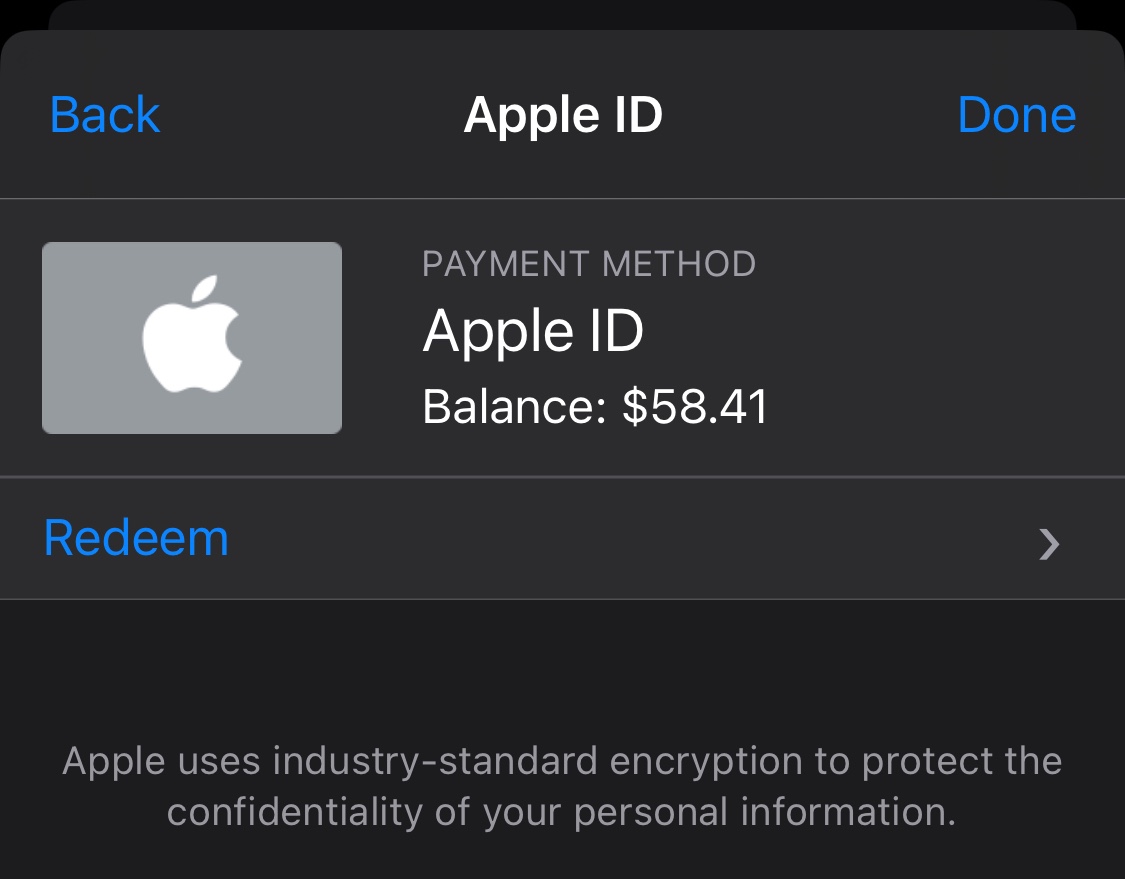This screenshot has width=1125, height=879.
Task: Tap Done to close the sheet
Action: click(1016, 115)
